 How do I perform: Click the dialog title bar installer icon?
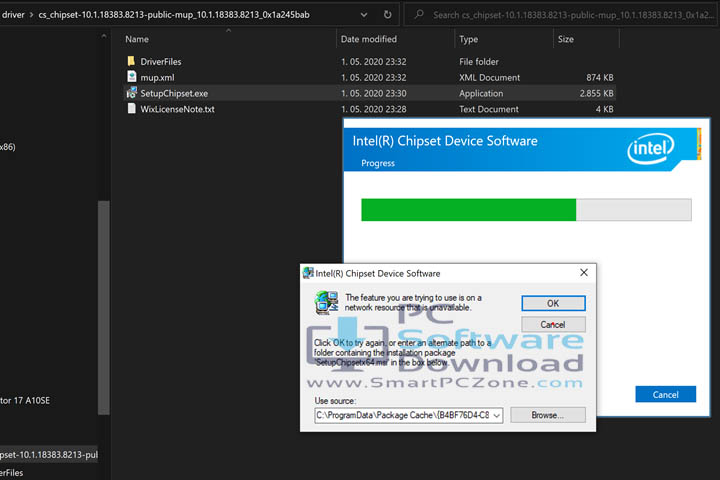tap(308, 273)
